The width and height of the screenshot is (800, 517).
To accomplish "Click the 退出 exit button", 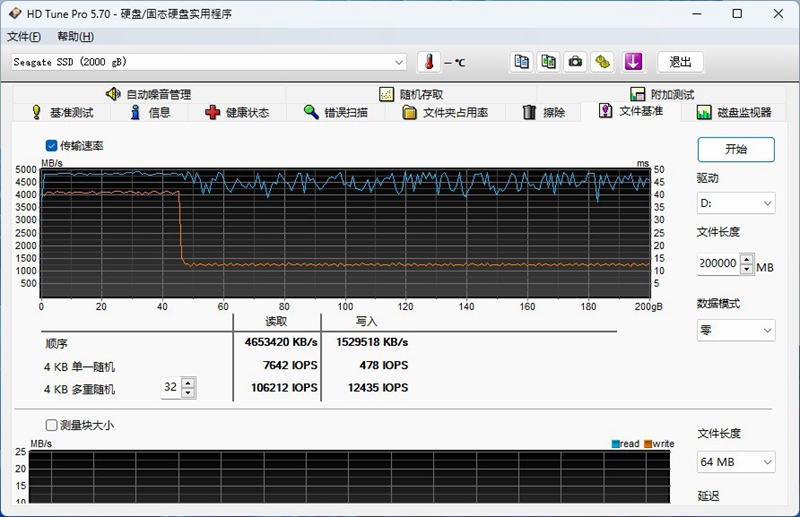I will (x=680, y=62).
